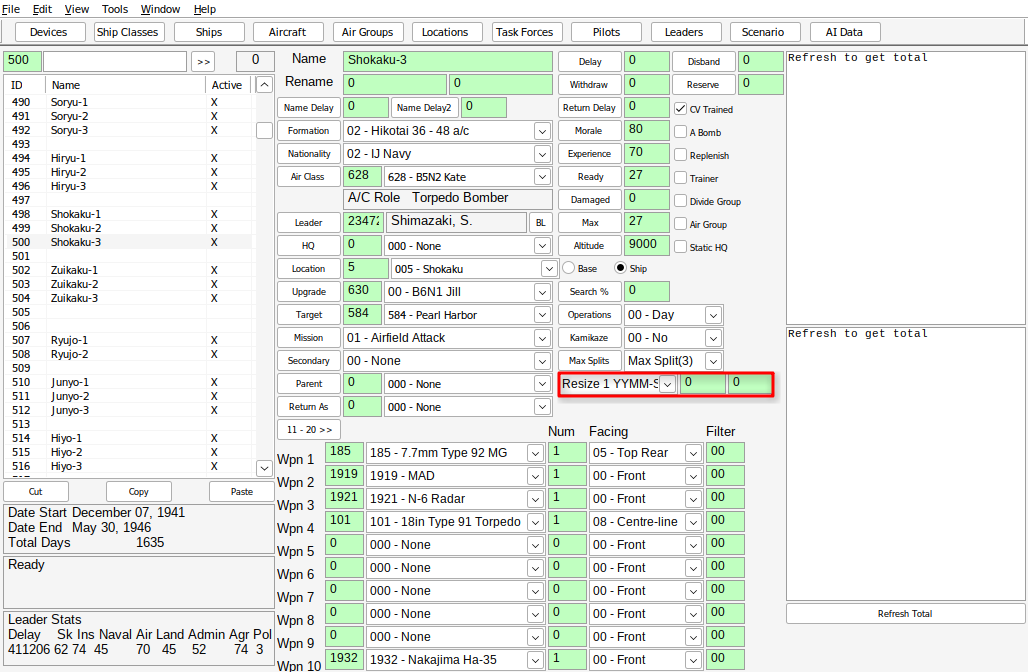Click the Altitude field showing 9000

646,245
